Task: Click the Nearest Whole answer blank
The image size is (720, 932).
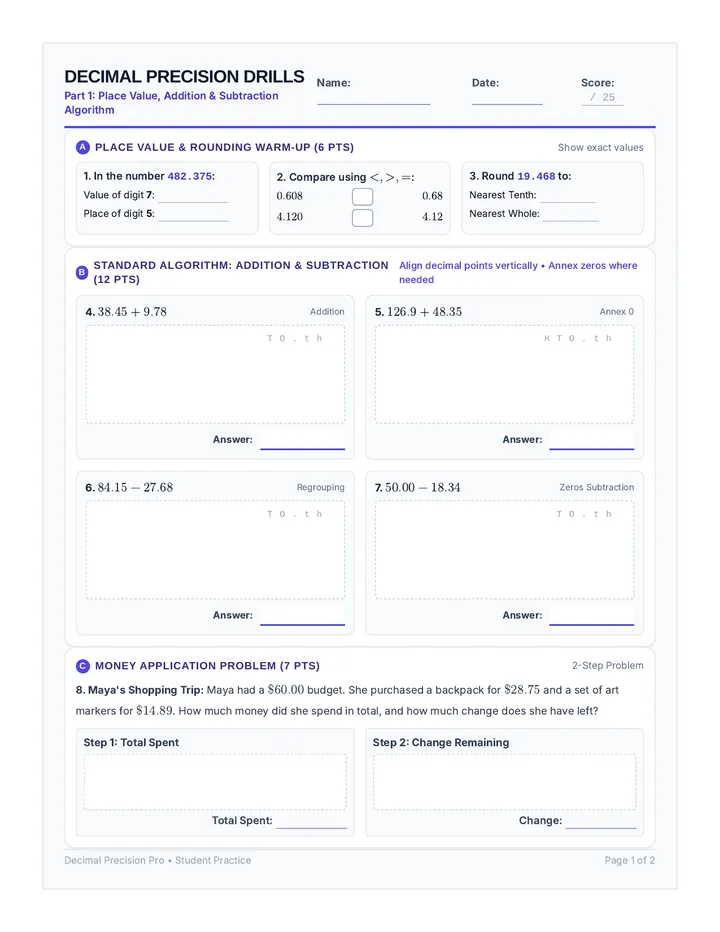Action: pos(571,215)
